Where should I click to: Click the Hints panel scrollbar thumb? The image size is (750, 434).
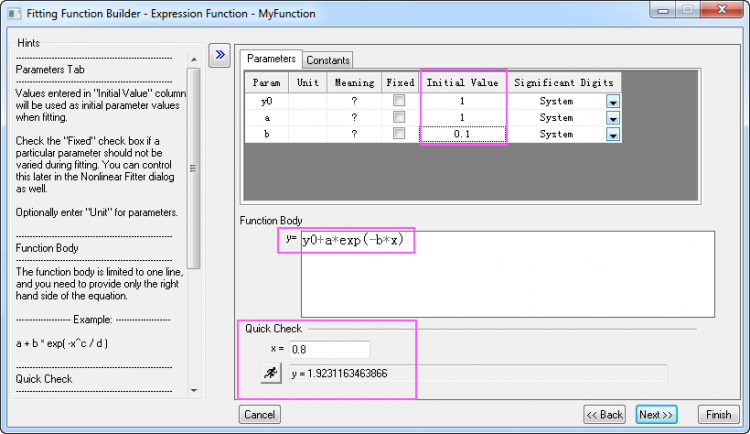point(193,168)
